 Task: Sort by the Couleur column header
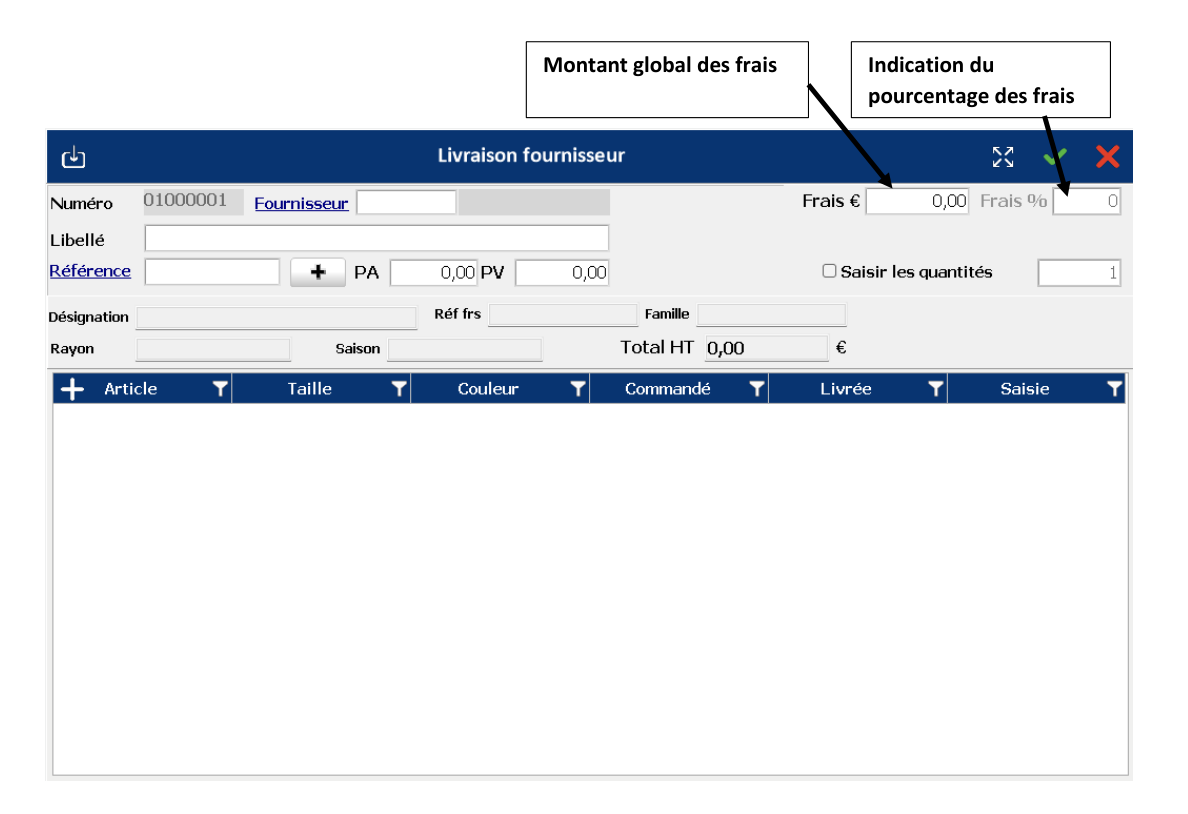pos(488,389)
